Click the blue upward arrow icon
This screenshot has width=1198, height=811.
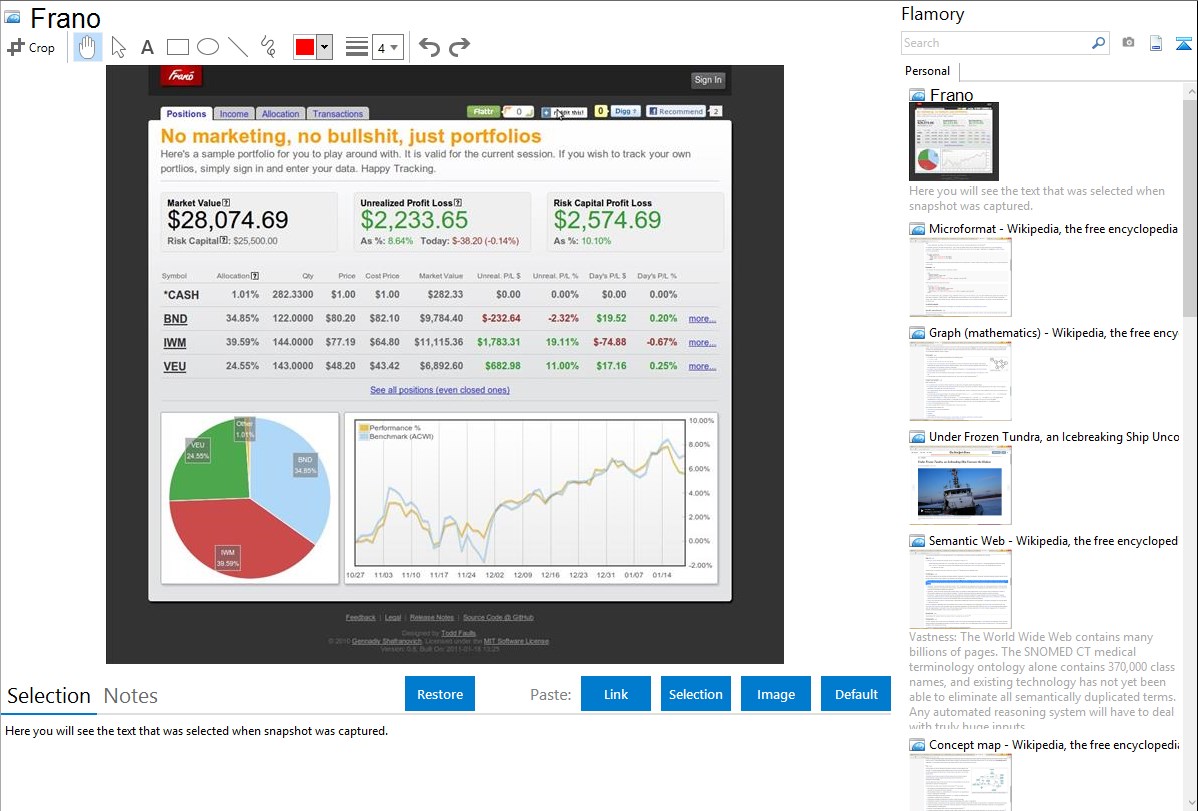point(1183,43)
